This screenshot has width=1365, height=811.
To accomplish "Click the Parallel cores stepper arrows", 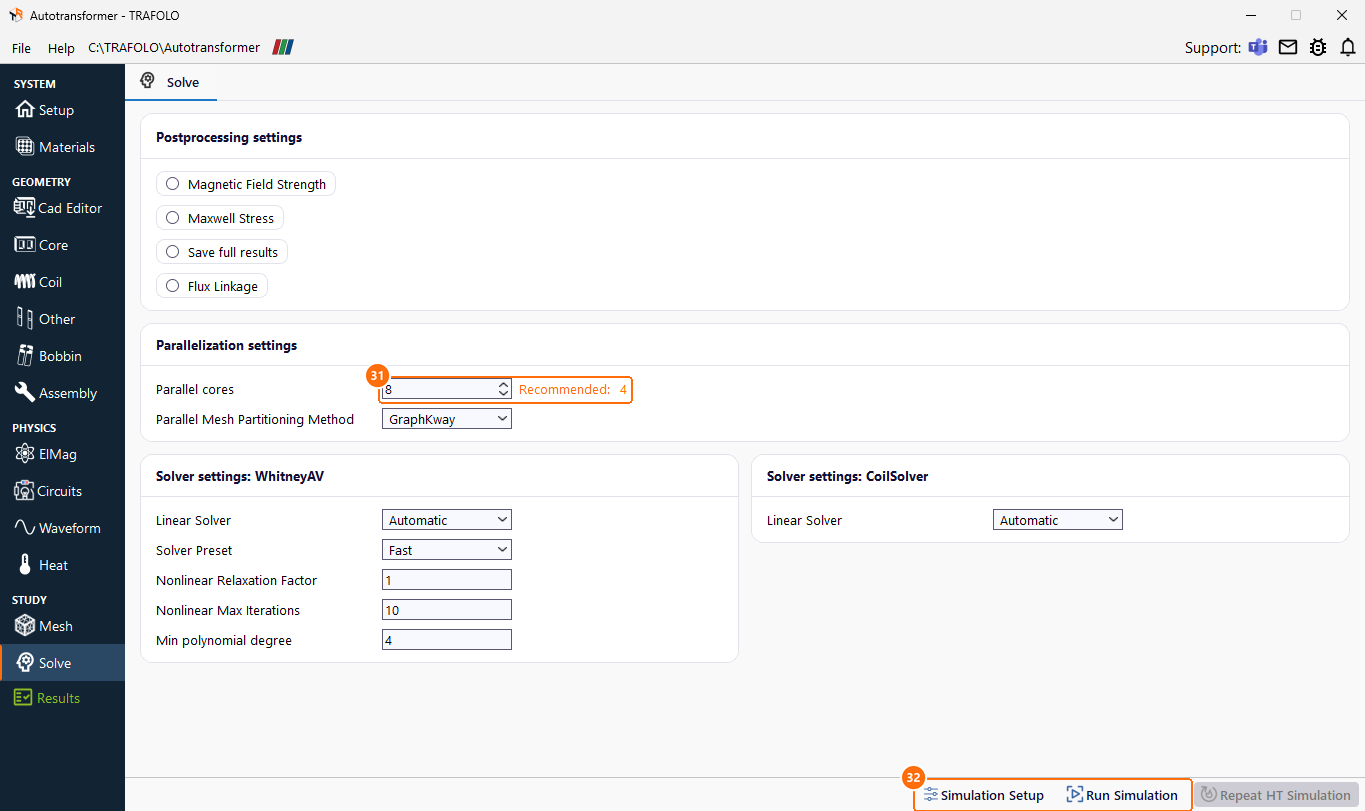I will tap(503, 389).
